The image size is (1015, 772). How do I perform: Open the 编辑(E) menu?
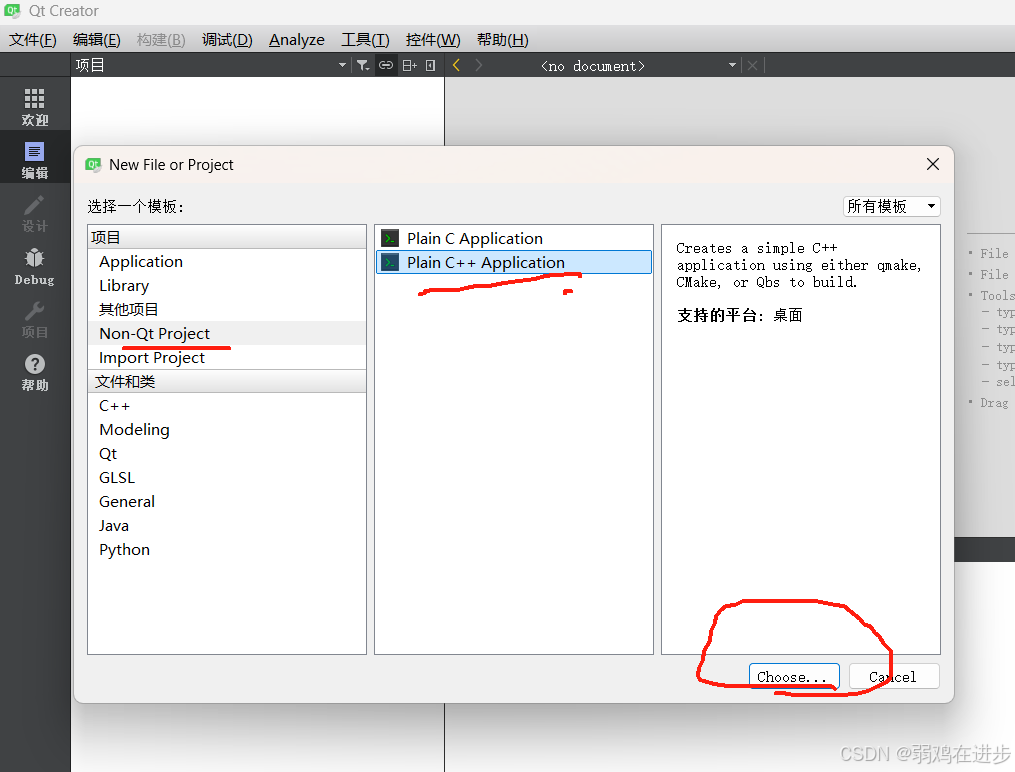coord(96,40)
